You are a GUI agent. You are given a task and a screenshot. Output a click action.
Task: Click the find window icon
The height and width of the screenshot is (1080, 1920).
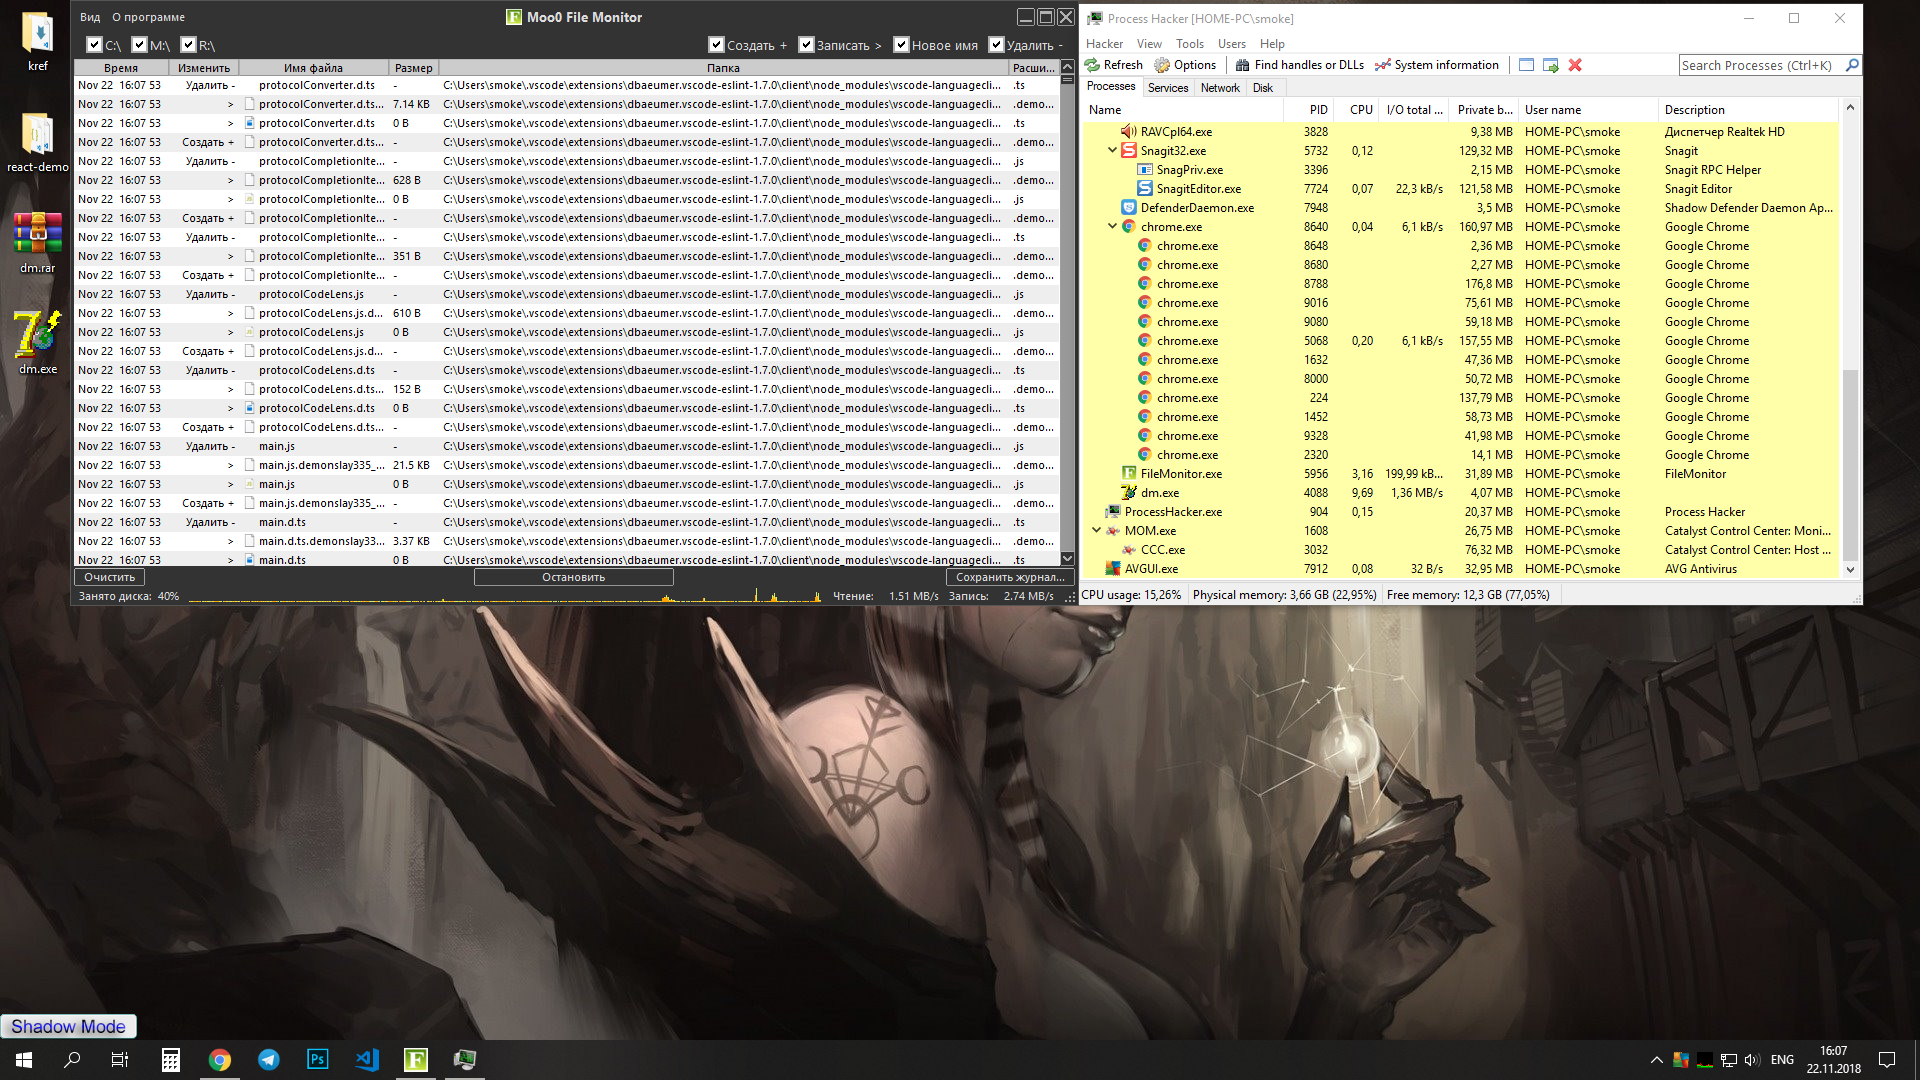pyautogui.click(x=1526, y=65)
